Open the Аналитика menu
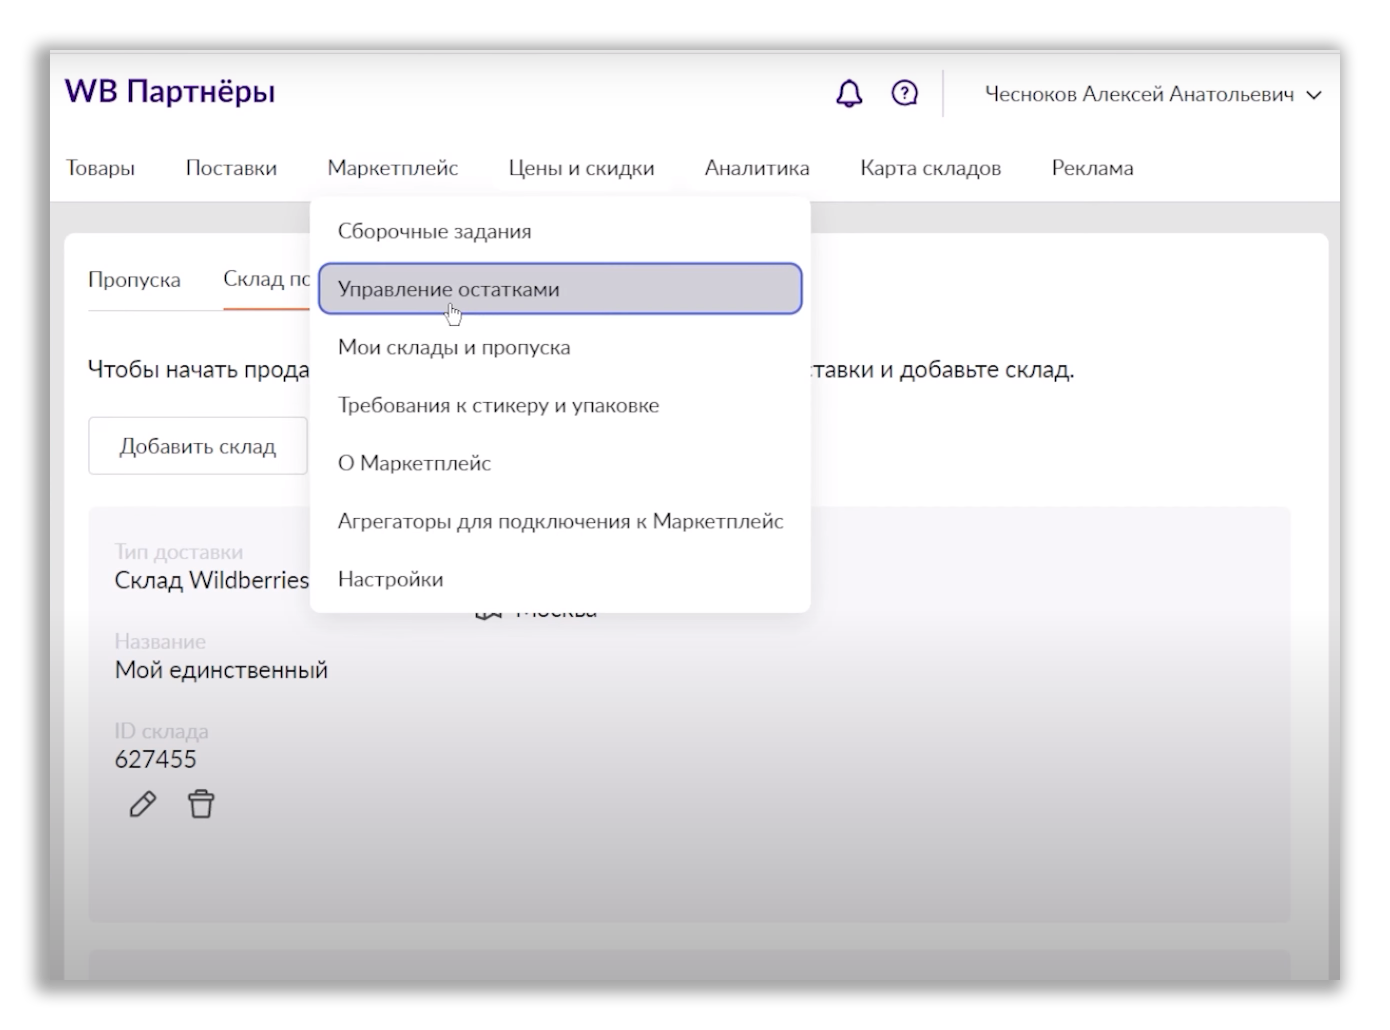1390x1030 pixels. pyautogui.click(x=757, y=168)
